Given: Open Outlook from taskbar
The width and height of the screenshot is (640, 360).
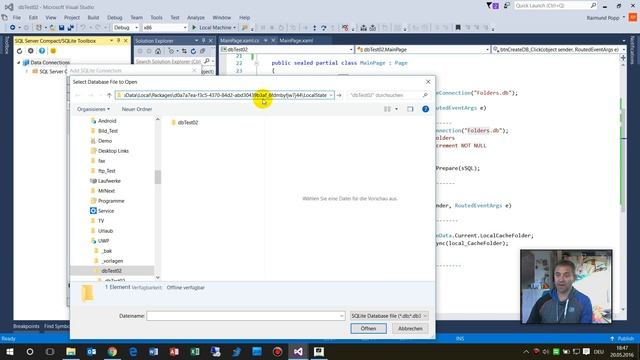Looking at the screenshot, I should [x=91, y=351].
